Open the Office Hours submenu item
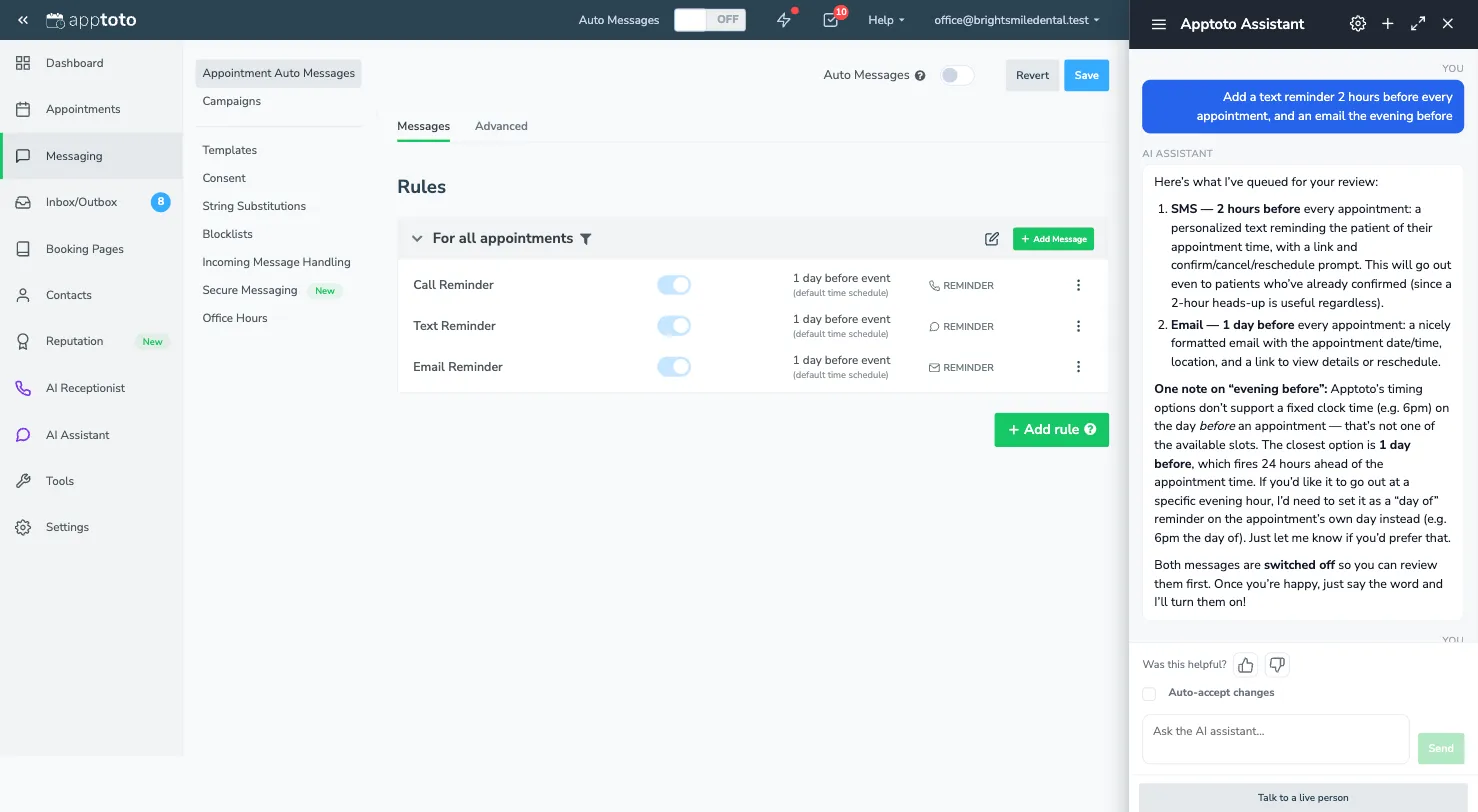The height and width of the screenshot is (812, 1478). [235, 318]
